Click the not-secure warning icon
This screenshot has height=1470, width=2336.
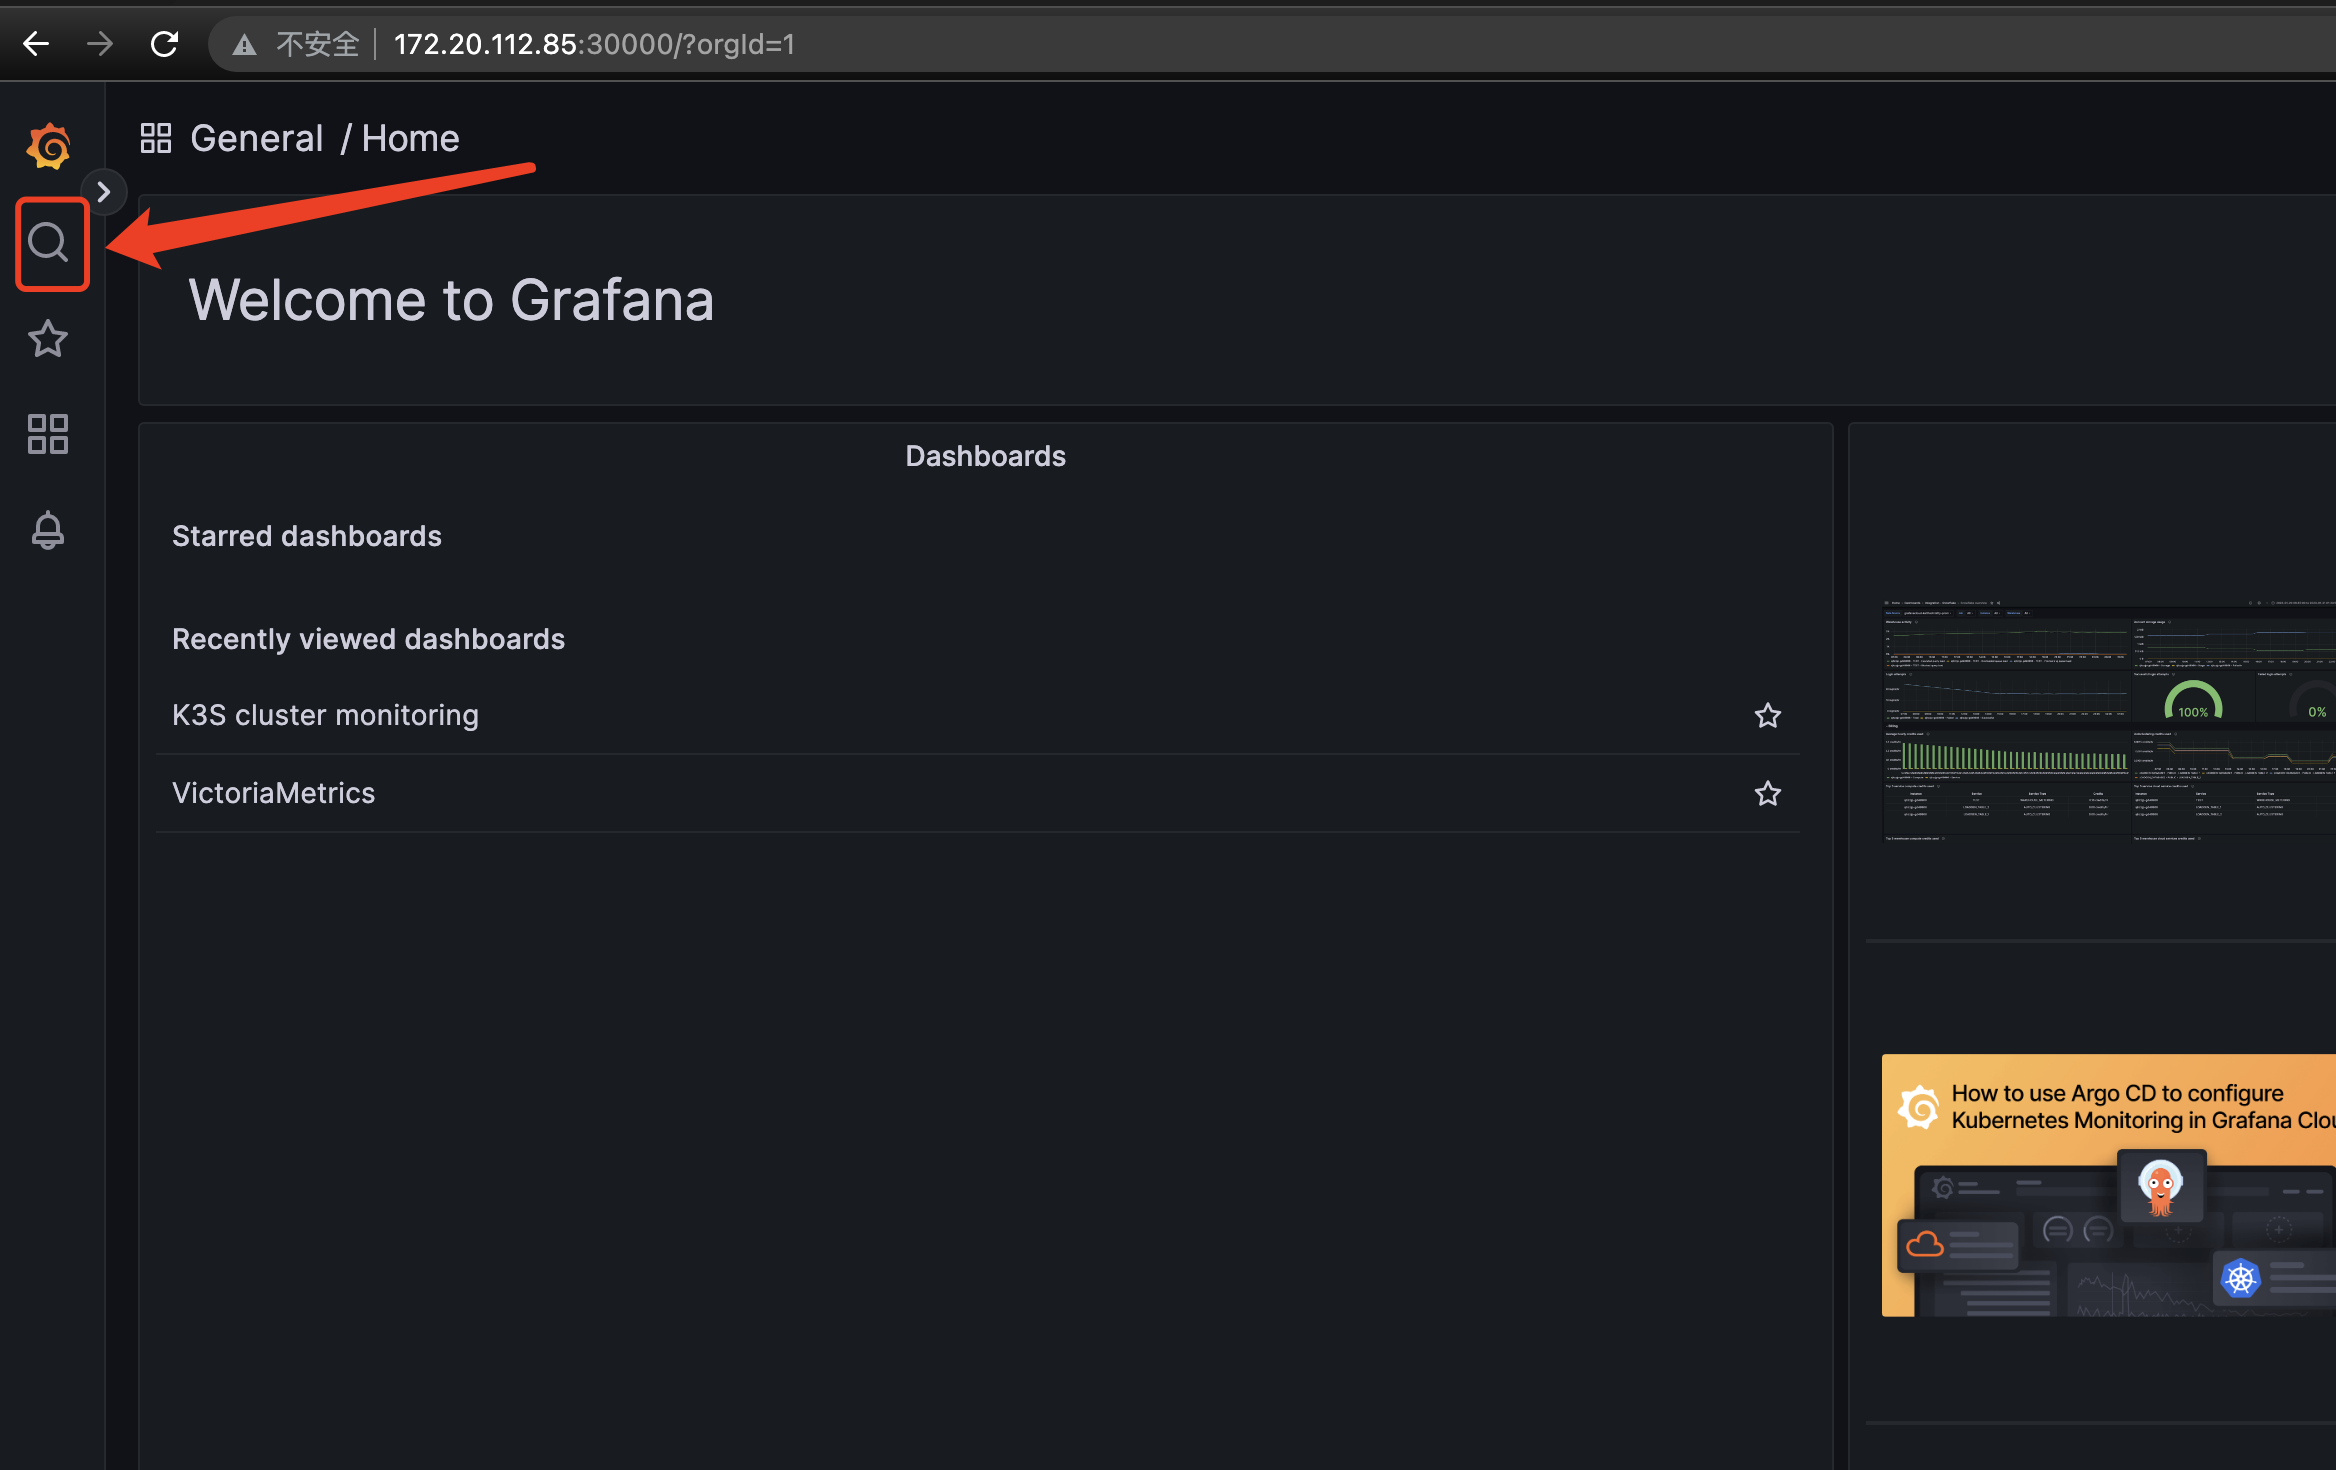pyautogui.click(x=245, y=45)
